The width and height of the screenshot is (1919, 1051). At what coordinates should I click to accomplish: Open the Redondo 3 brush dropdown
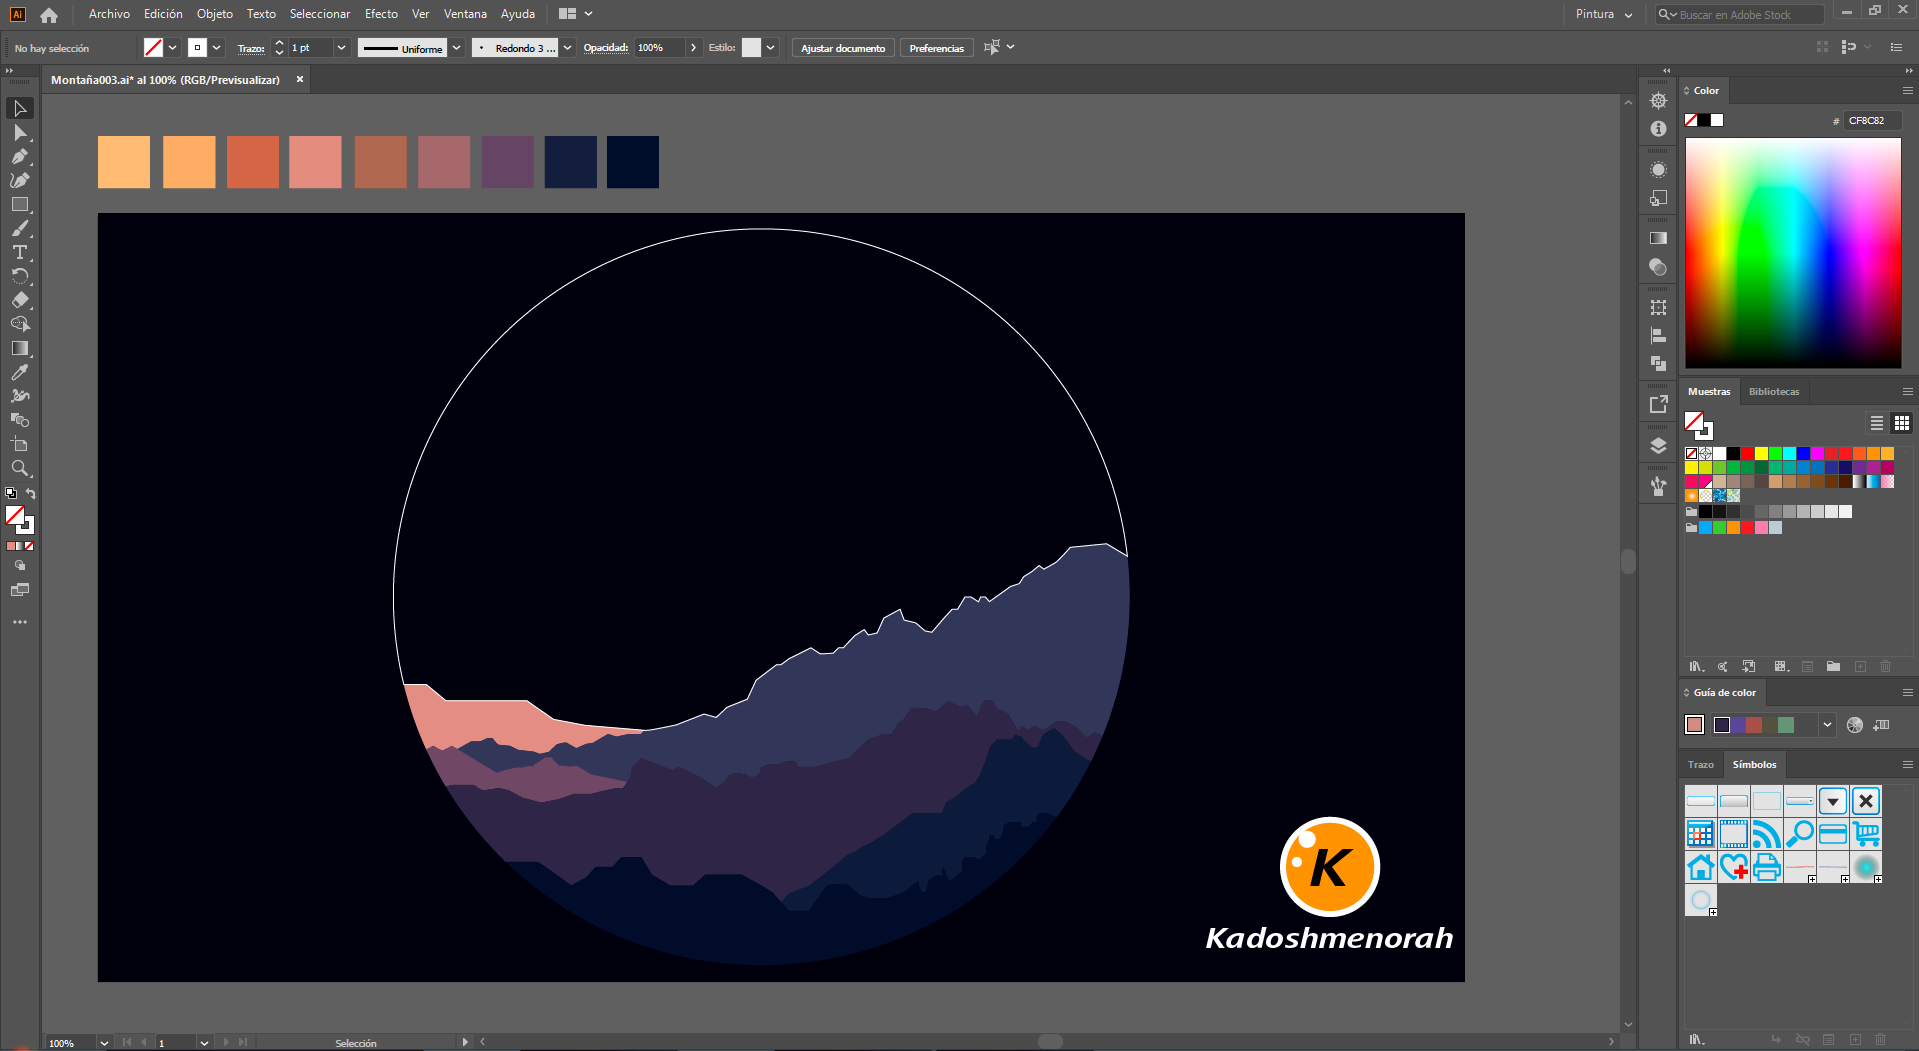[x=568, y=48]
